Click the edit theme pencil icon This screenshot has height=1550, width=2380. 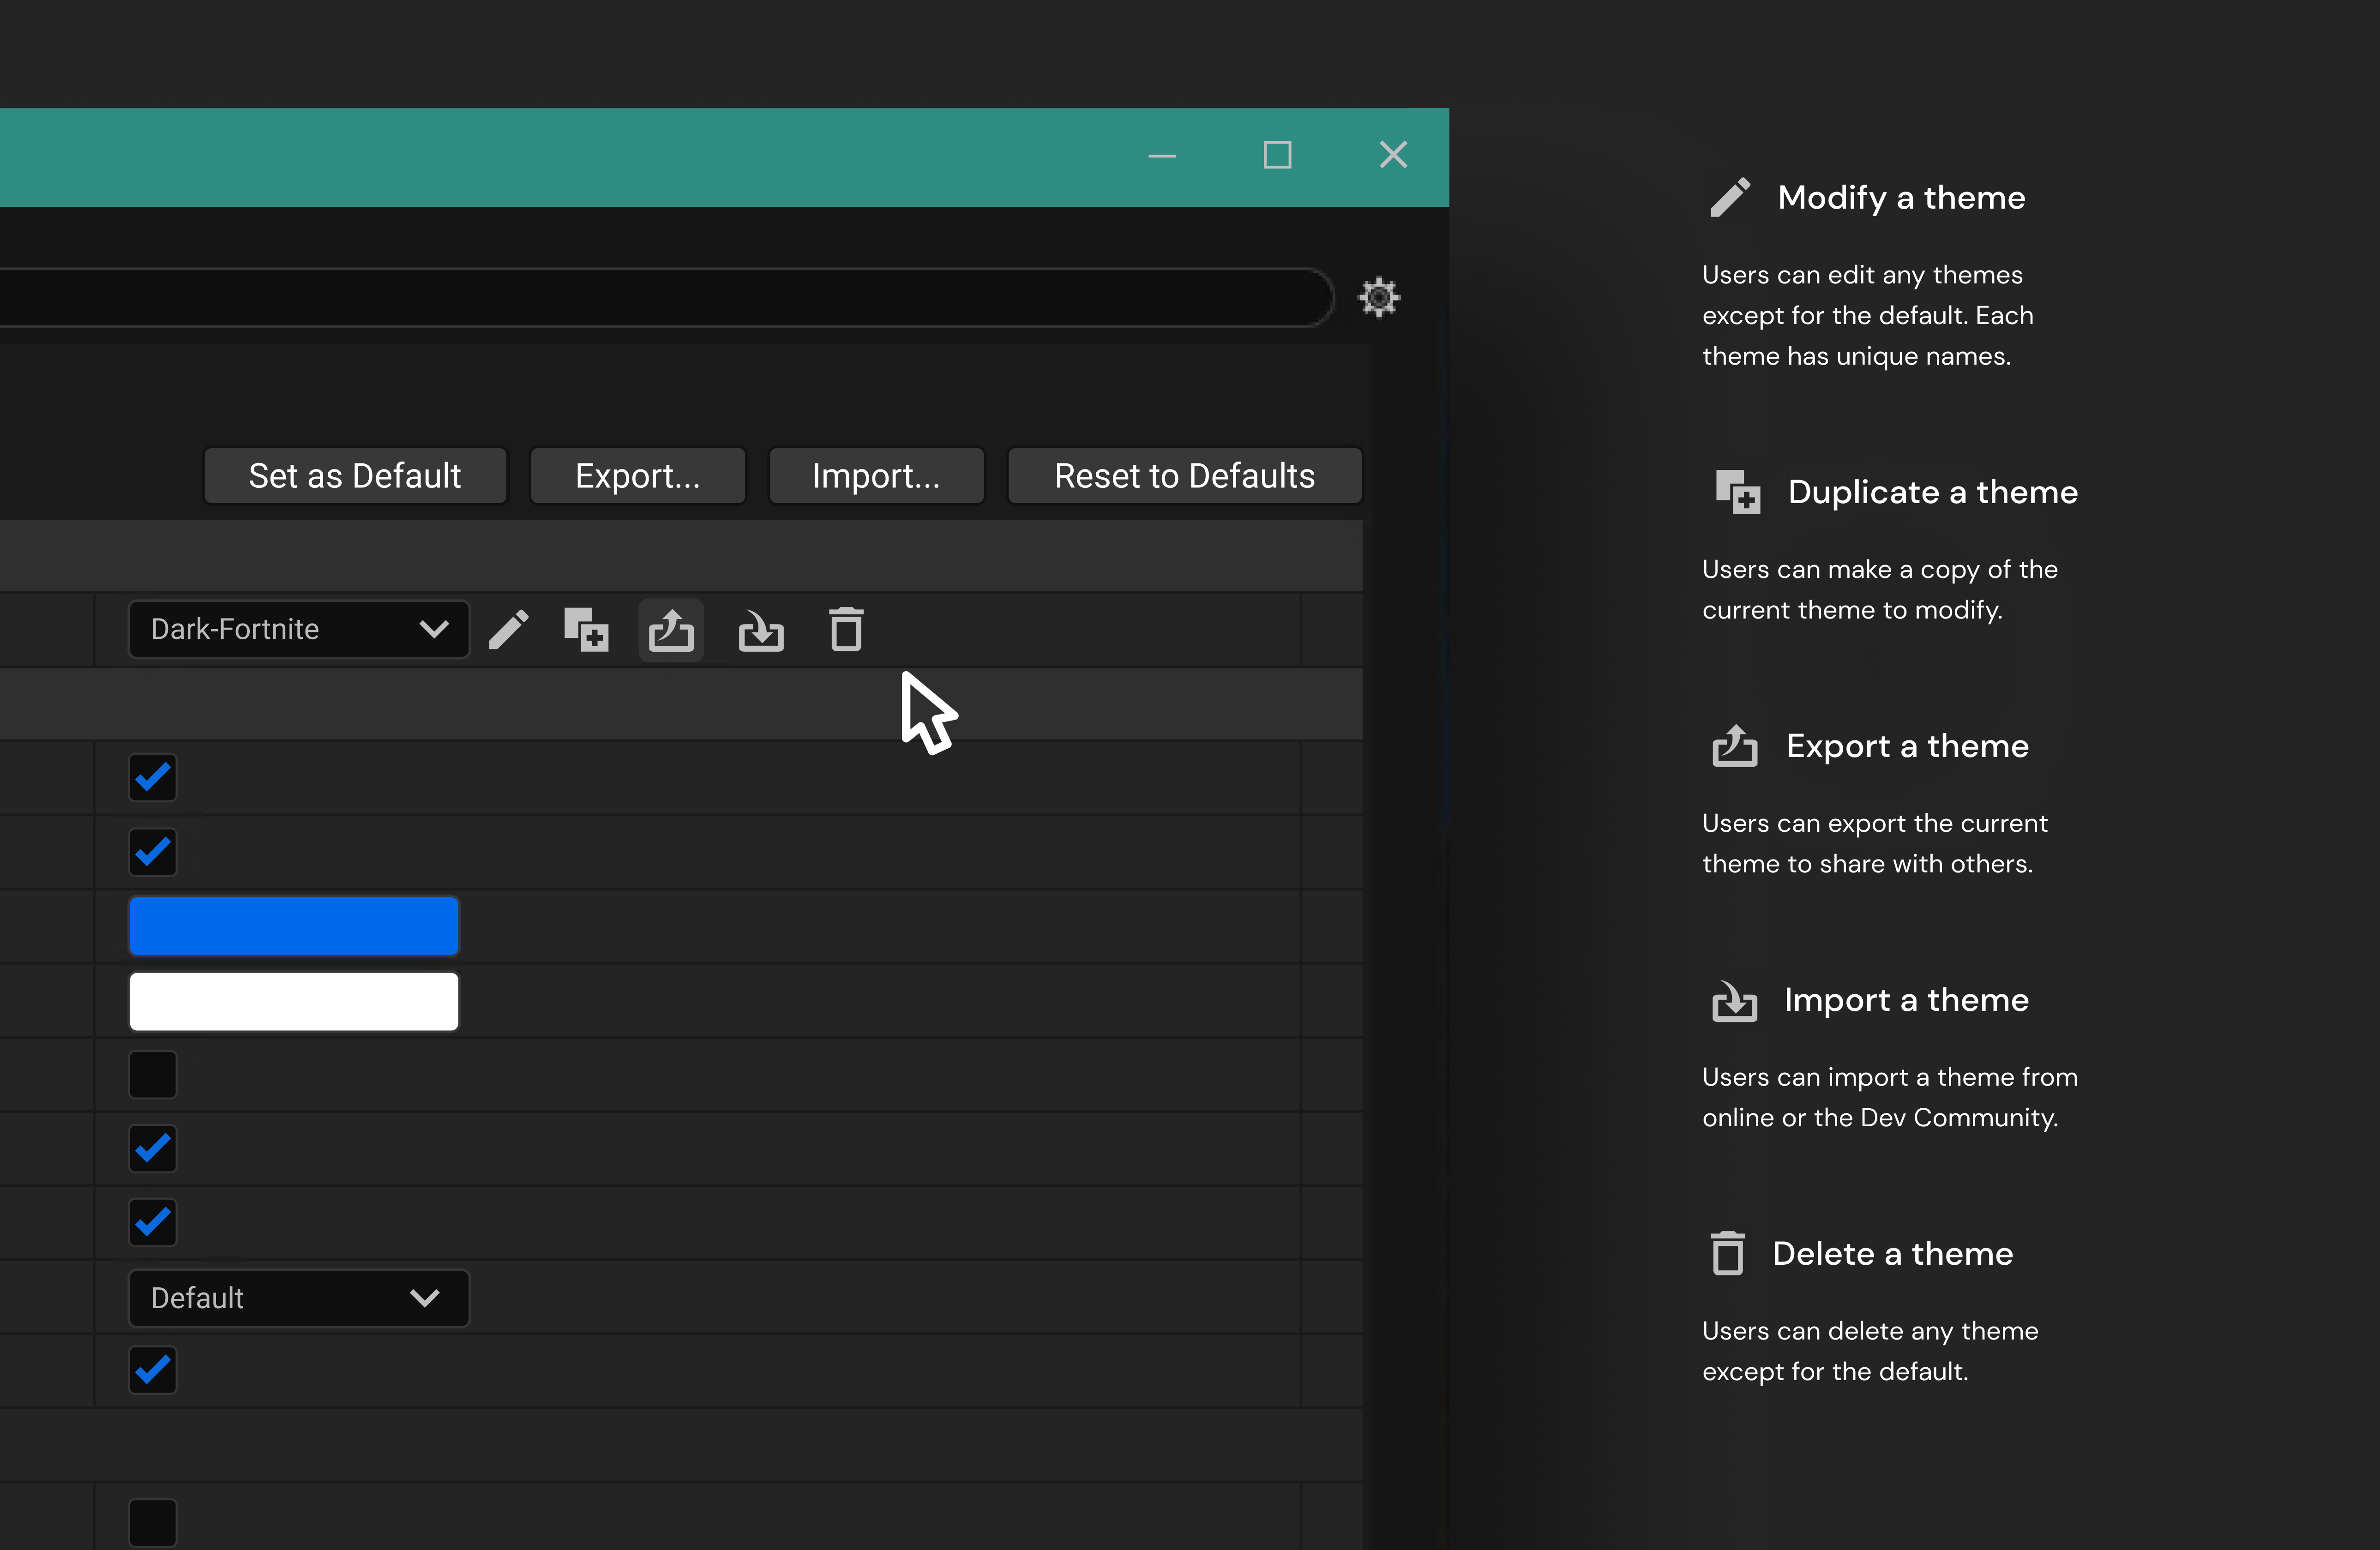508,630
